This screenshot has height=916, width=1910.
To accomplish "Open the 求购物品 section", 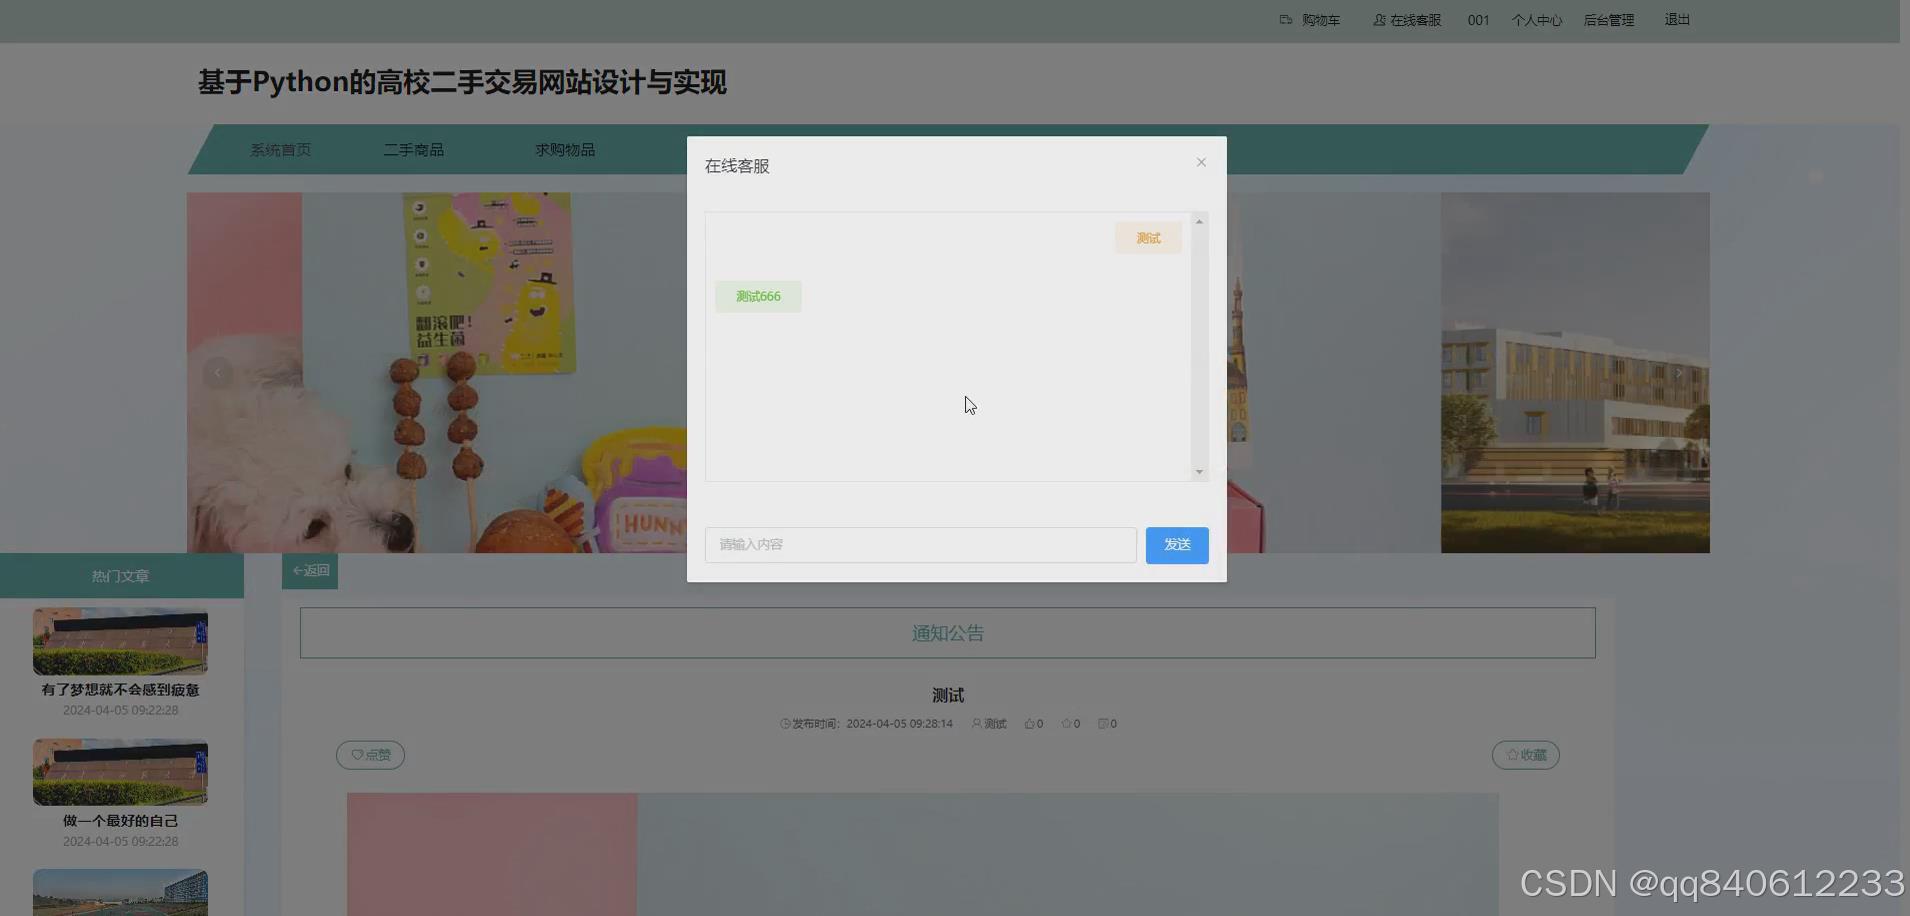I will coord(564,149).
